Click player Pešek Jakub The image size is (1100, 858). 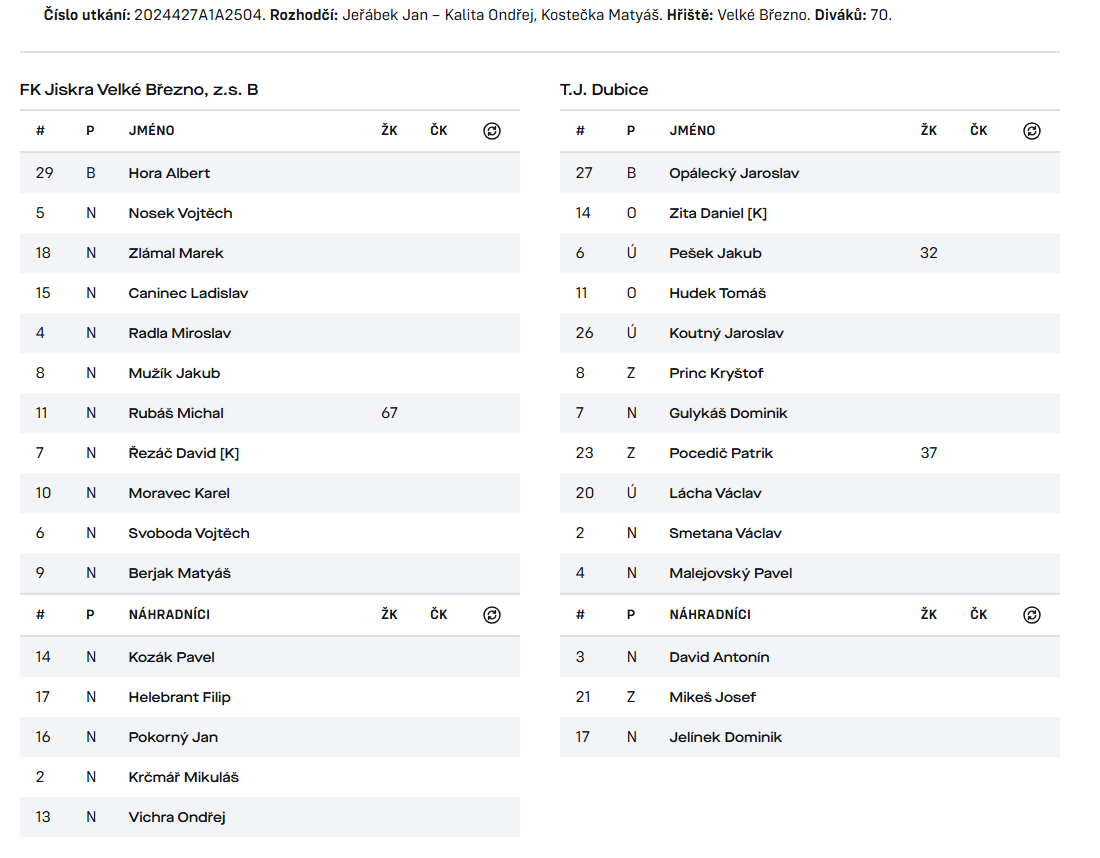715,253
